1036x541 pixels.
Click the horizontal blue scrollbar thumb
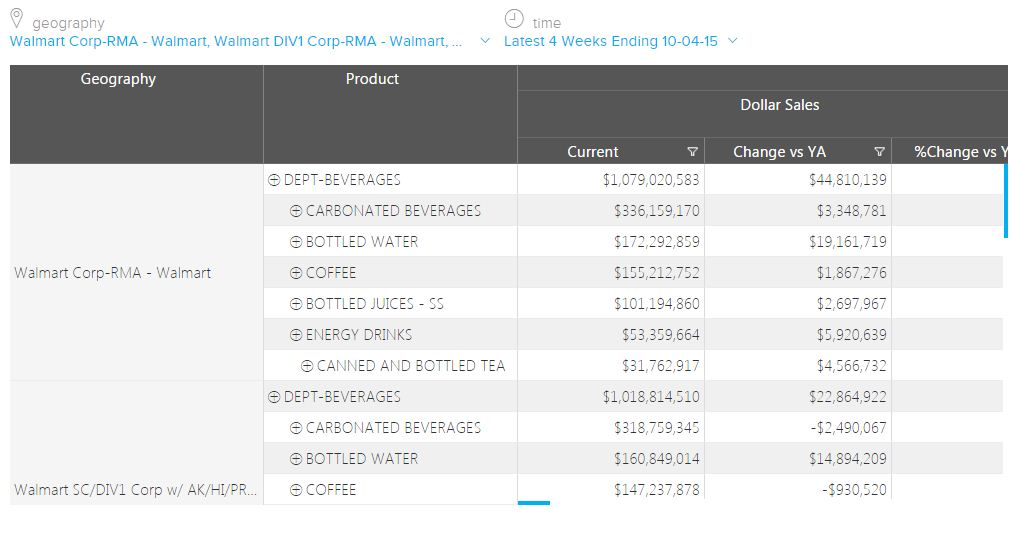(x=534, y=503)
